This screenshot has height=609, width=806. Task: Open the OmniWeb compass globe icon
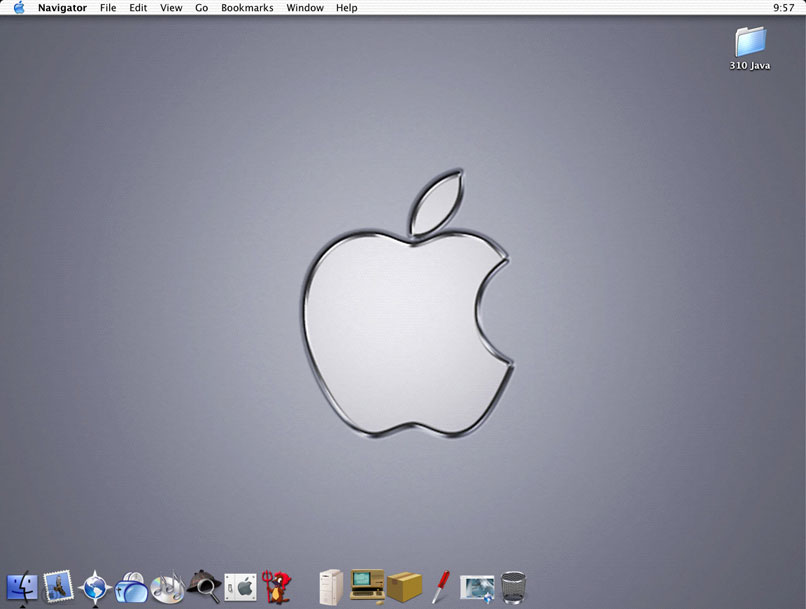tap(95, 587)
